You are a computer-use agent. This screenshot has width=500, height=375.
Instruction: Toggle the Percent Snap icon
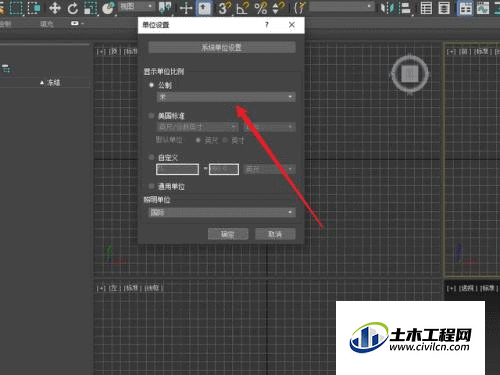pos(260,8)
